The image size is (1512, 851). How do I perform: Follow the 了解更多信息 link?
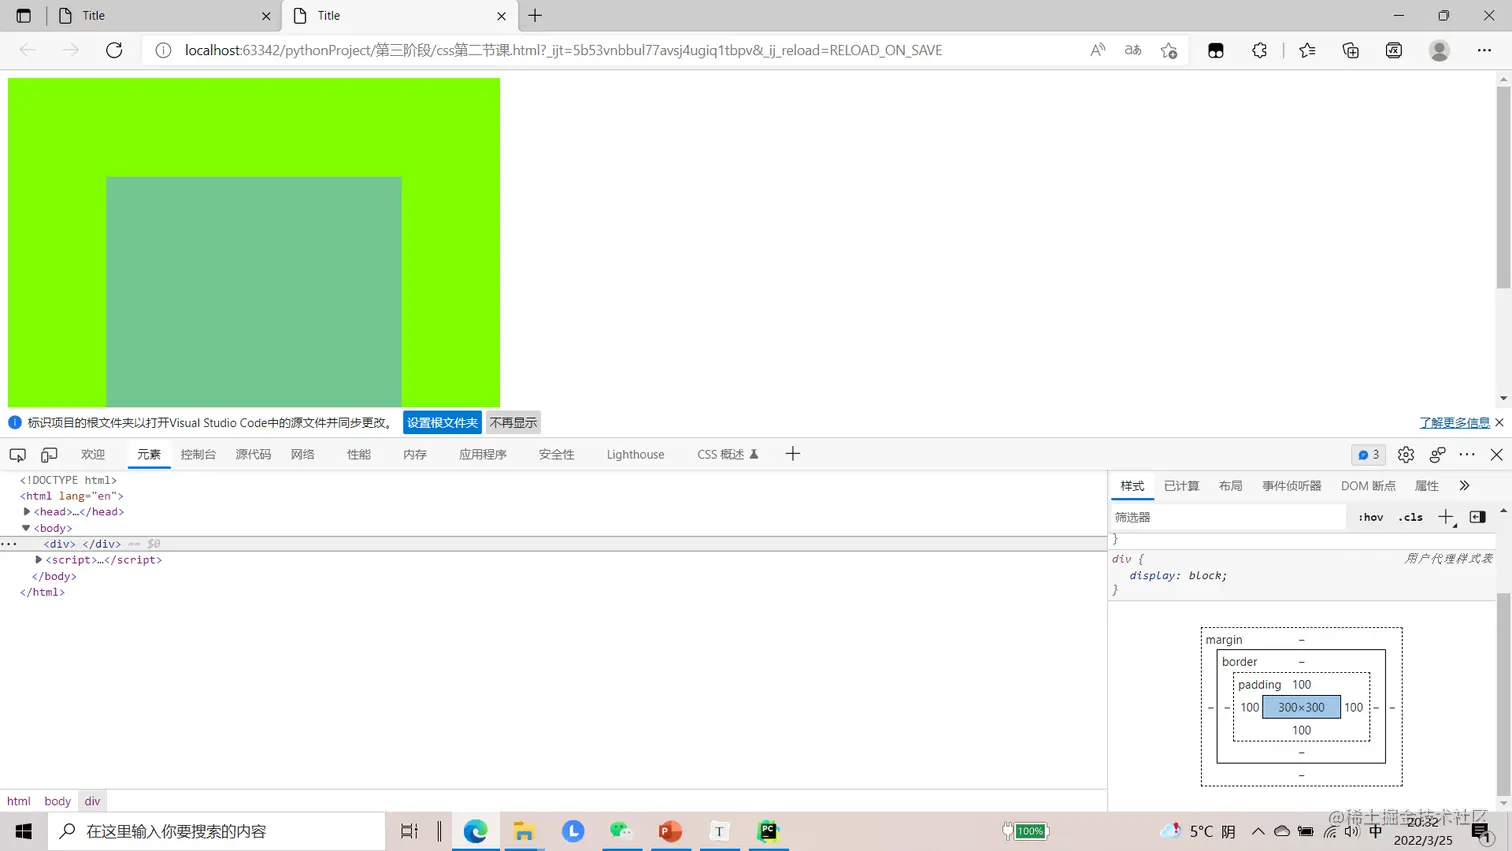(1454, 423)
